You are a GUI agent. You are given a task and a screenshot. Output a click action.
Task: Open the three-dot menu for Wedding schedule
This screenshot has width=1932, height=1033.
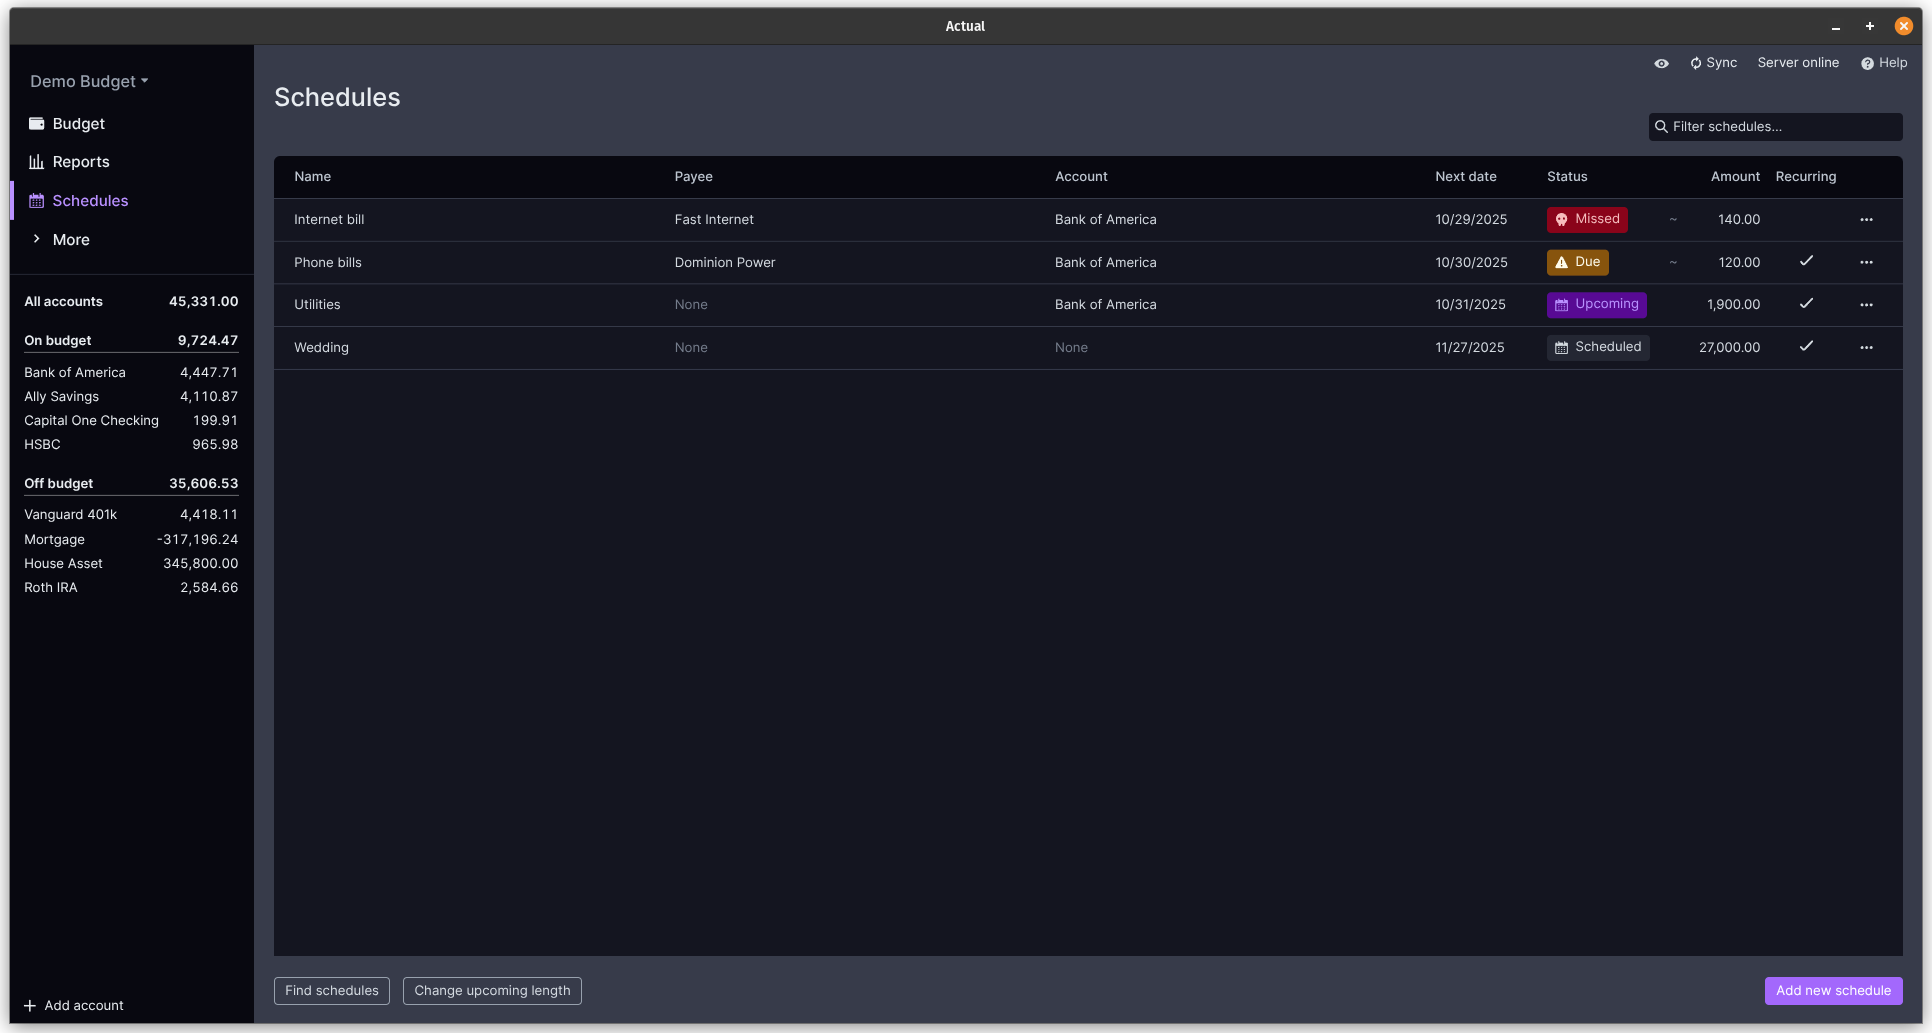click(x=1866, y=348)
